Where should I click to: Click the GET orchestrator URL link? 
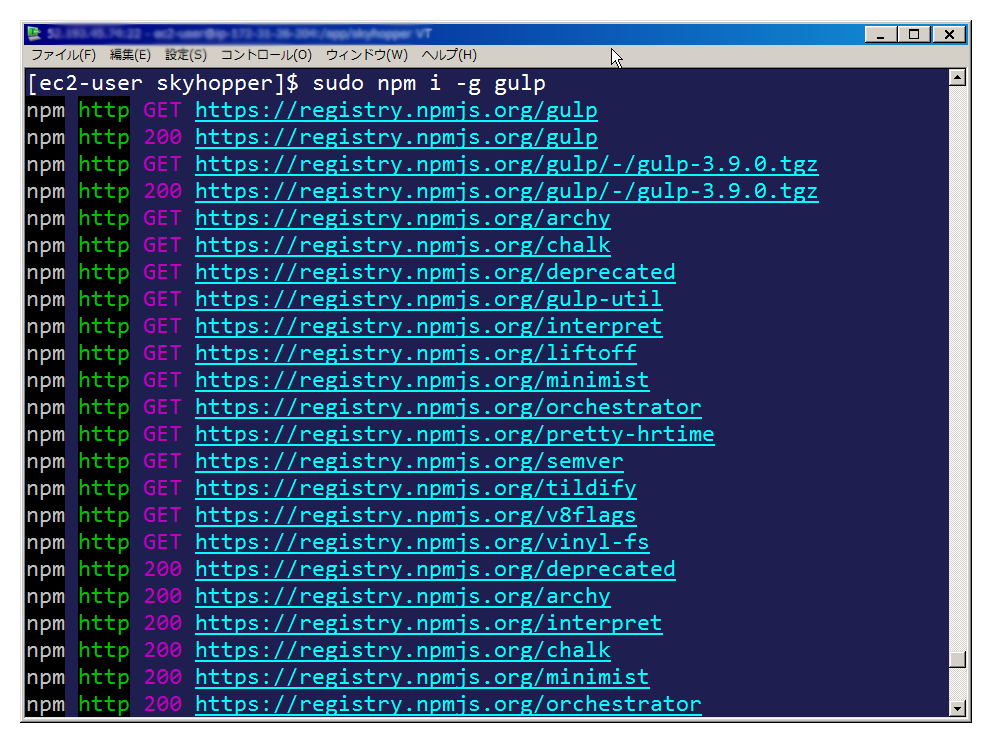pos(448,407)
